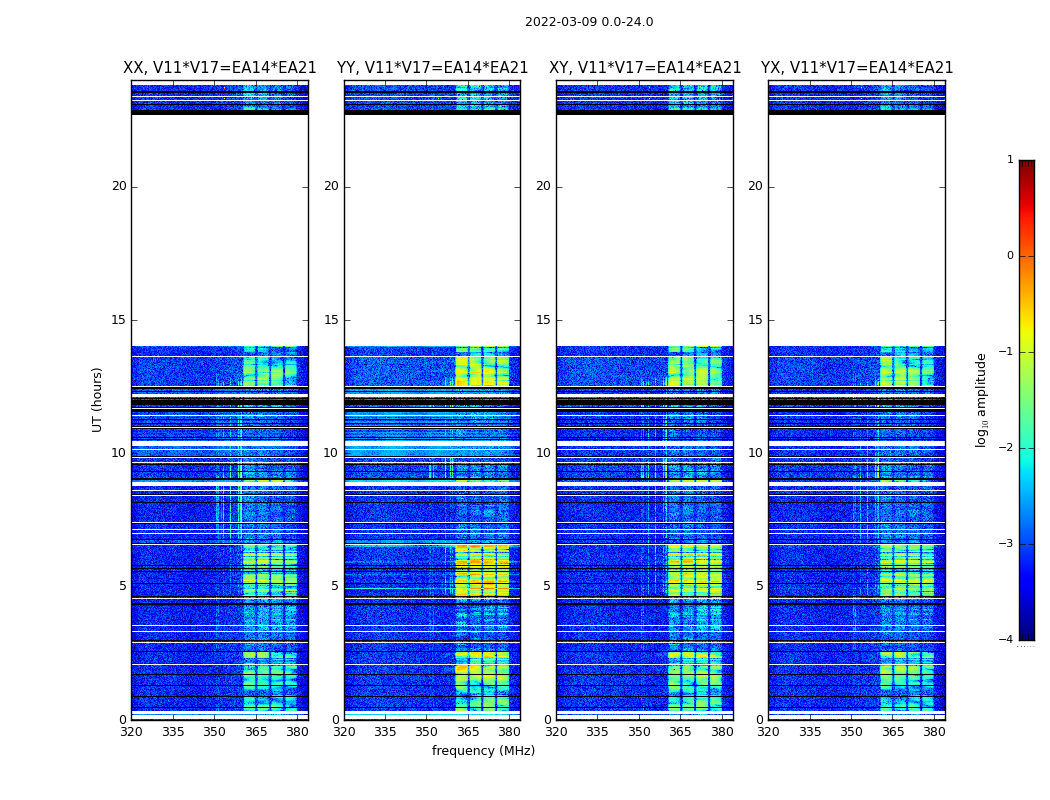Viewport: 1050px width, 800px height.
Task: Click the UT (hours) axis label
Action: click(x=97, y=400)
